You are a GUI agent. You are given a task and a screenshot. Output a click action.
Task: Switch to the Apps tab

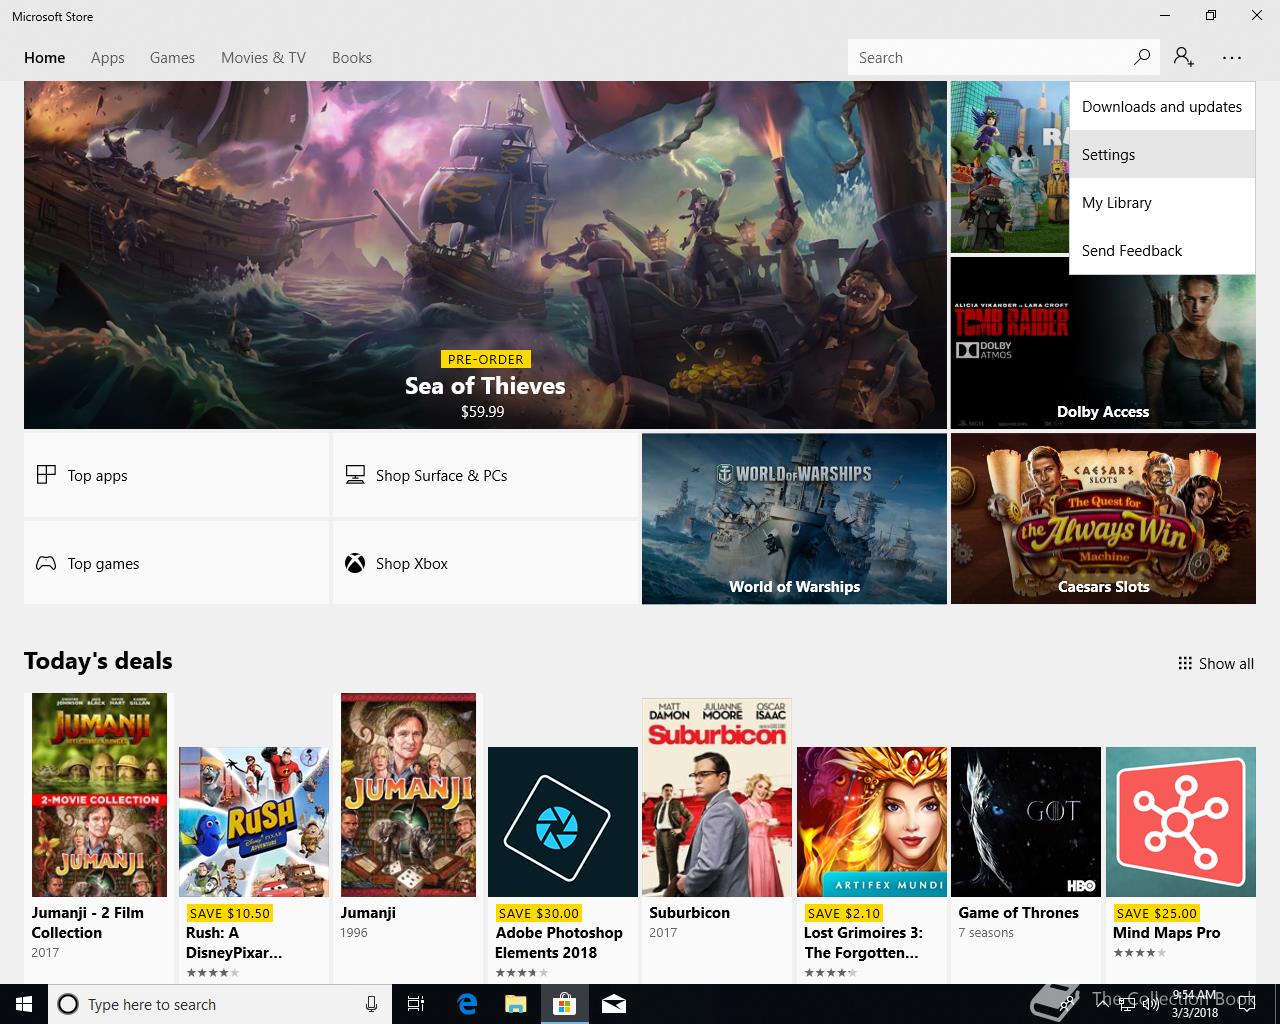(x=108, y=58)
